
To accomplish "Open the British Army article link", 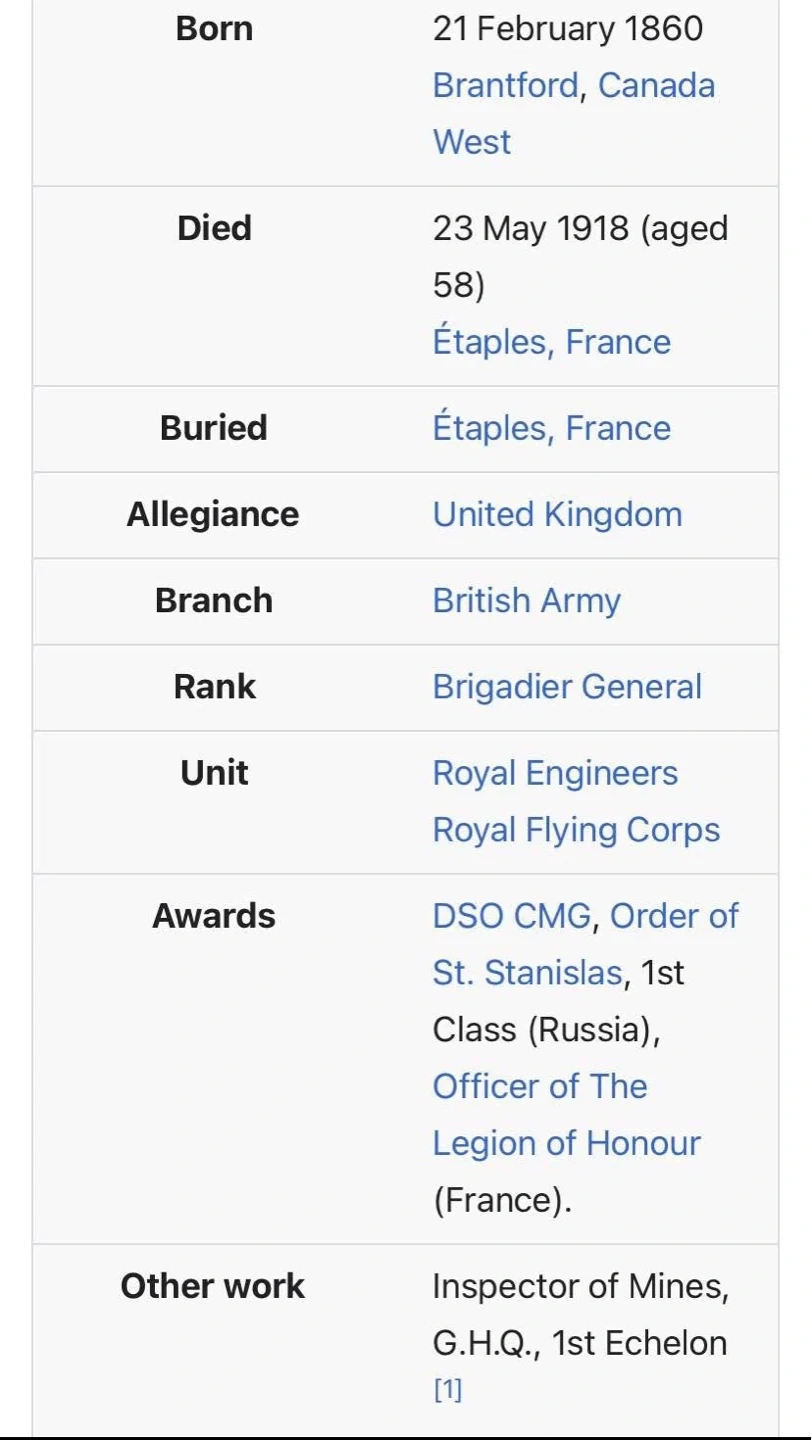I will click(526, 600).
